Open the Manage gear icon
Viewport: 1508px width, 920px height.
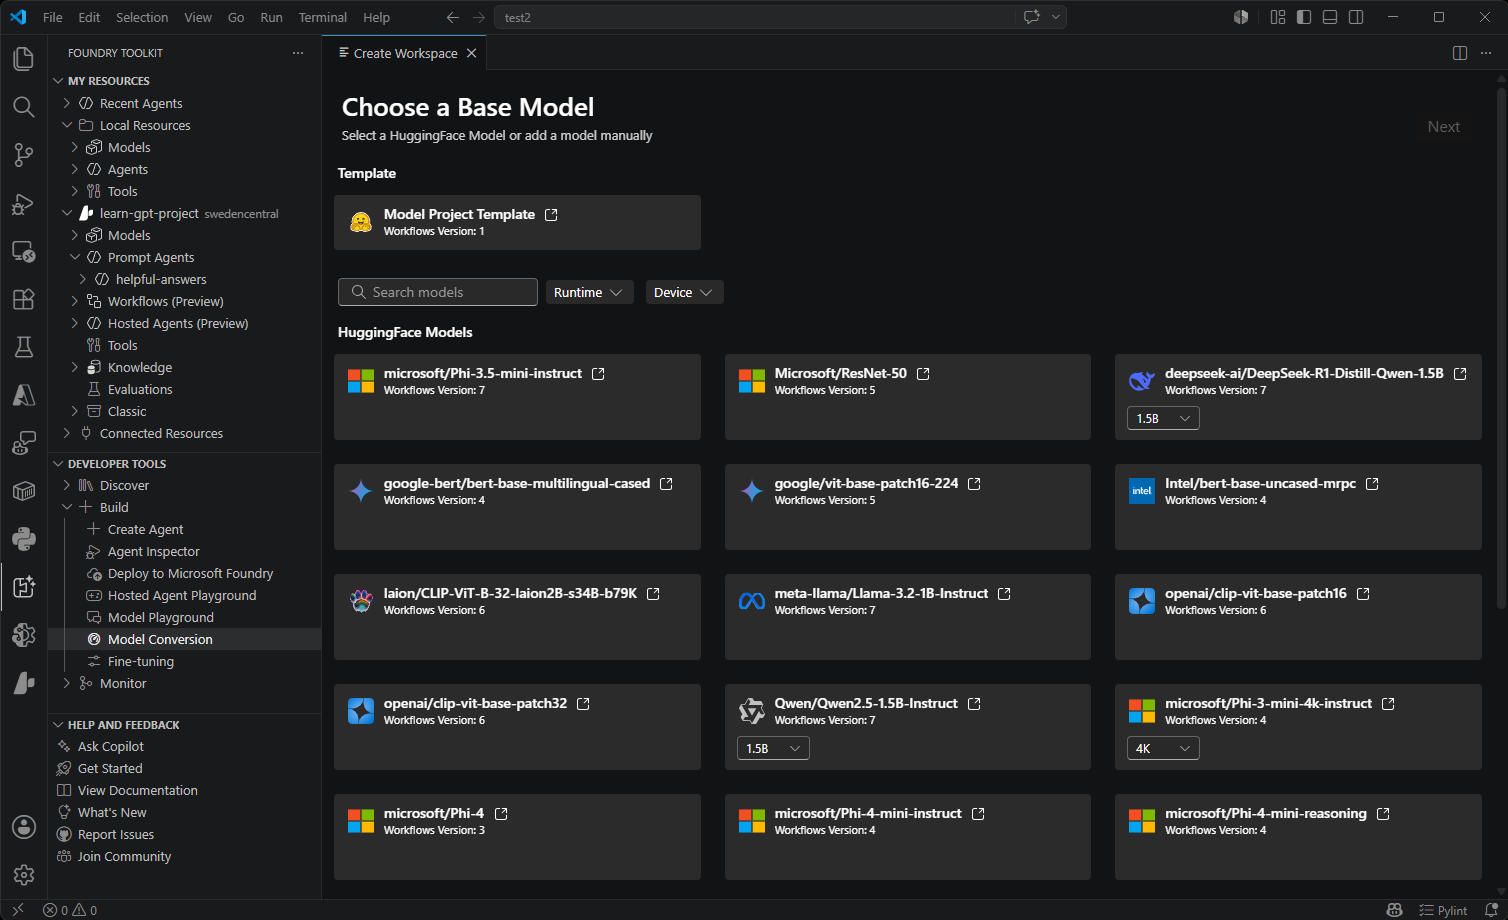[x=24, y=875]
